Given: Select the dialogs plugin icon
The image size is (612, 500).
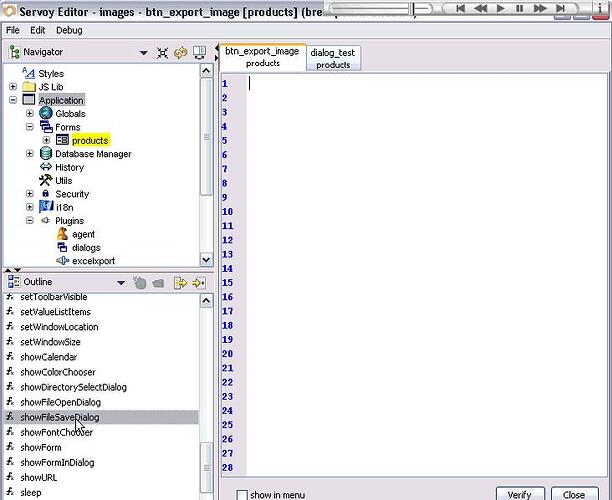Looking at the screenshot, I should 62,247.
